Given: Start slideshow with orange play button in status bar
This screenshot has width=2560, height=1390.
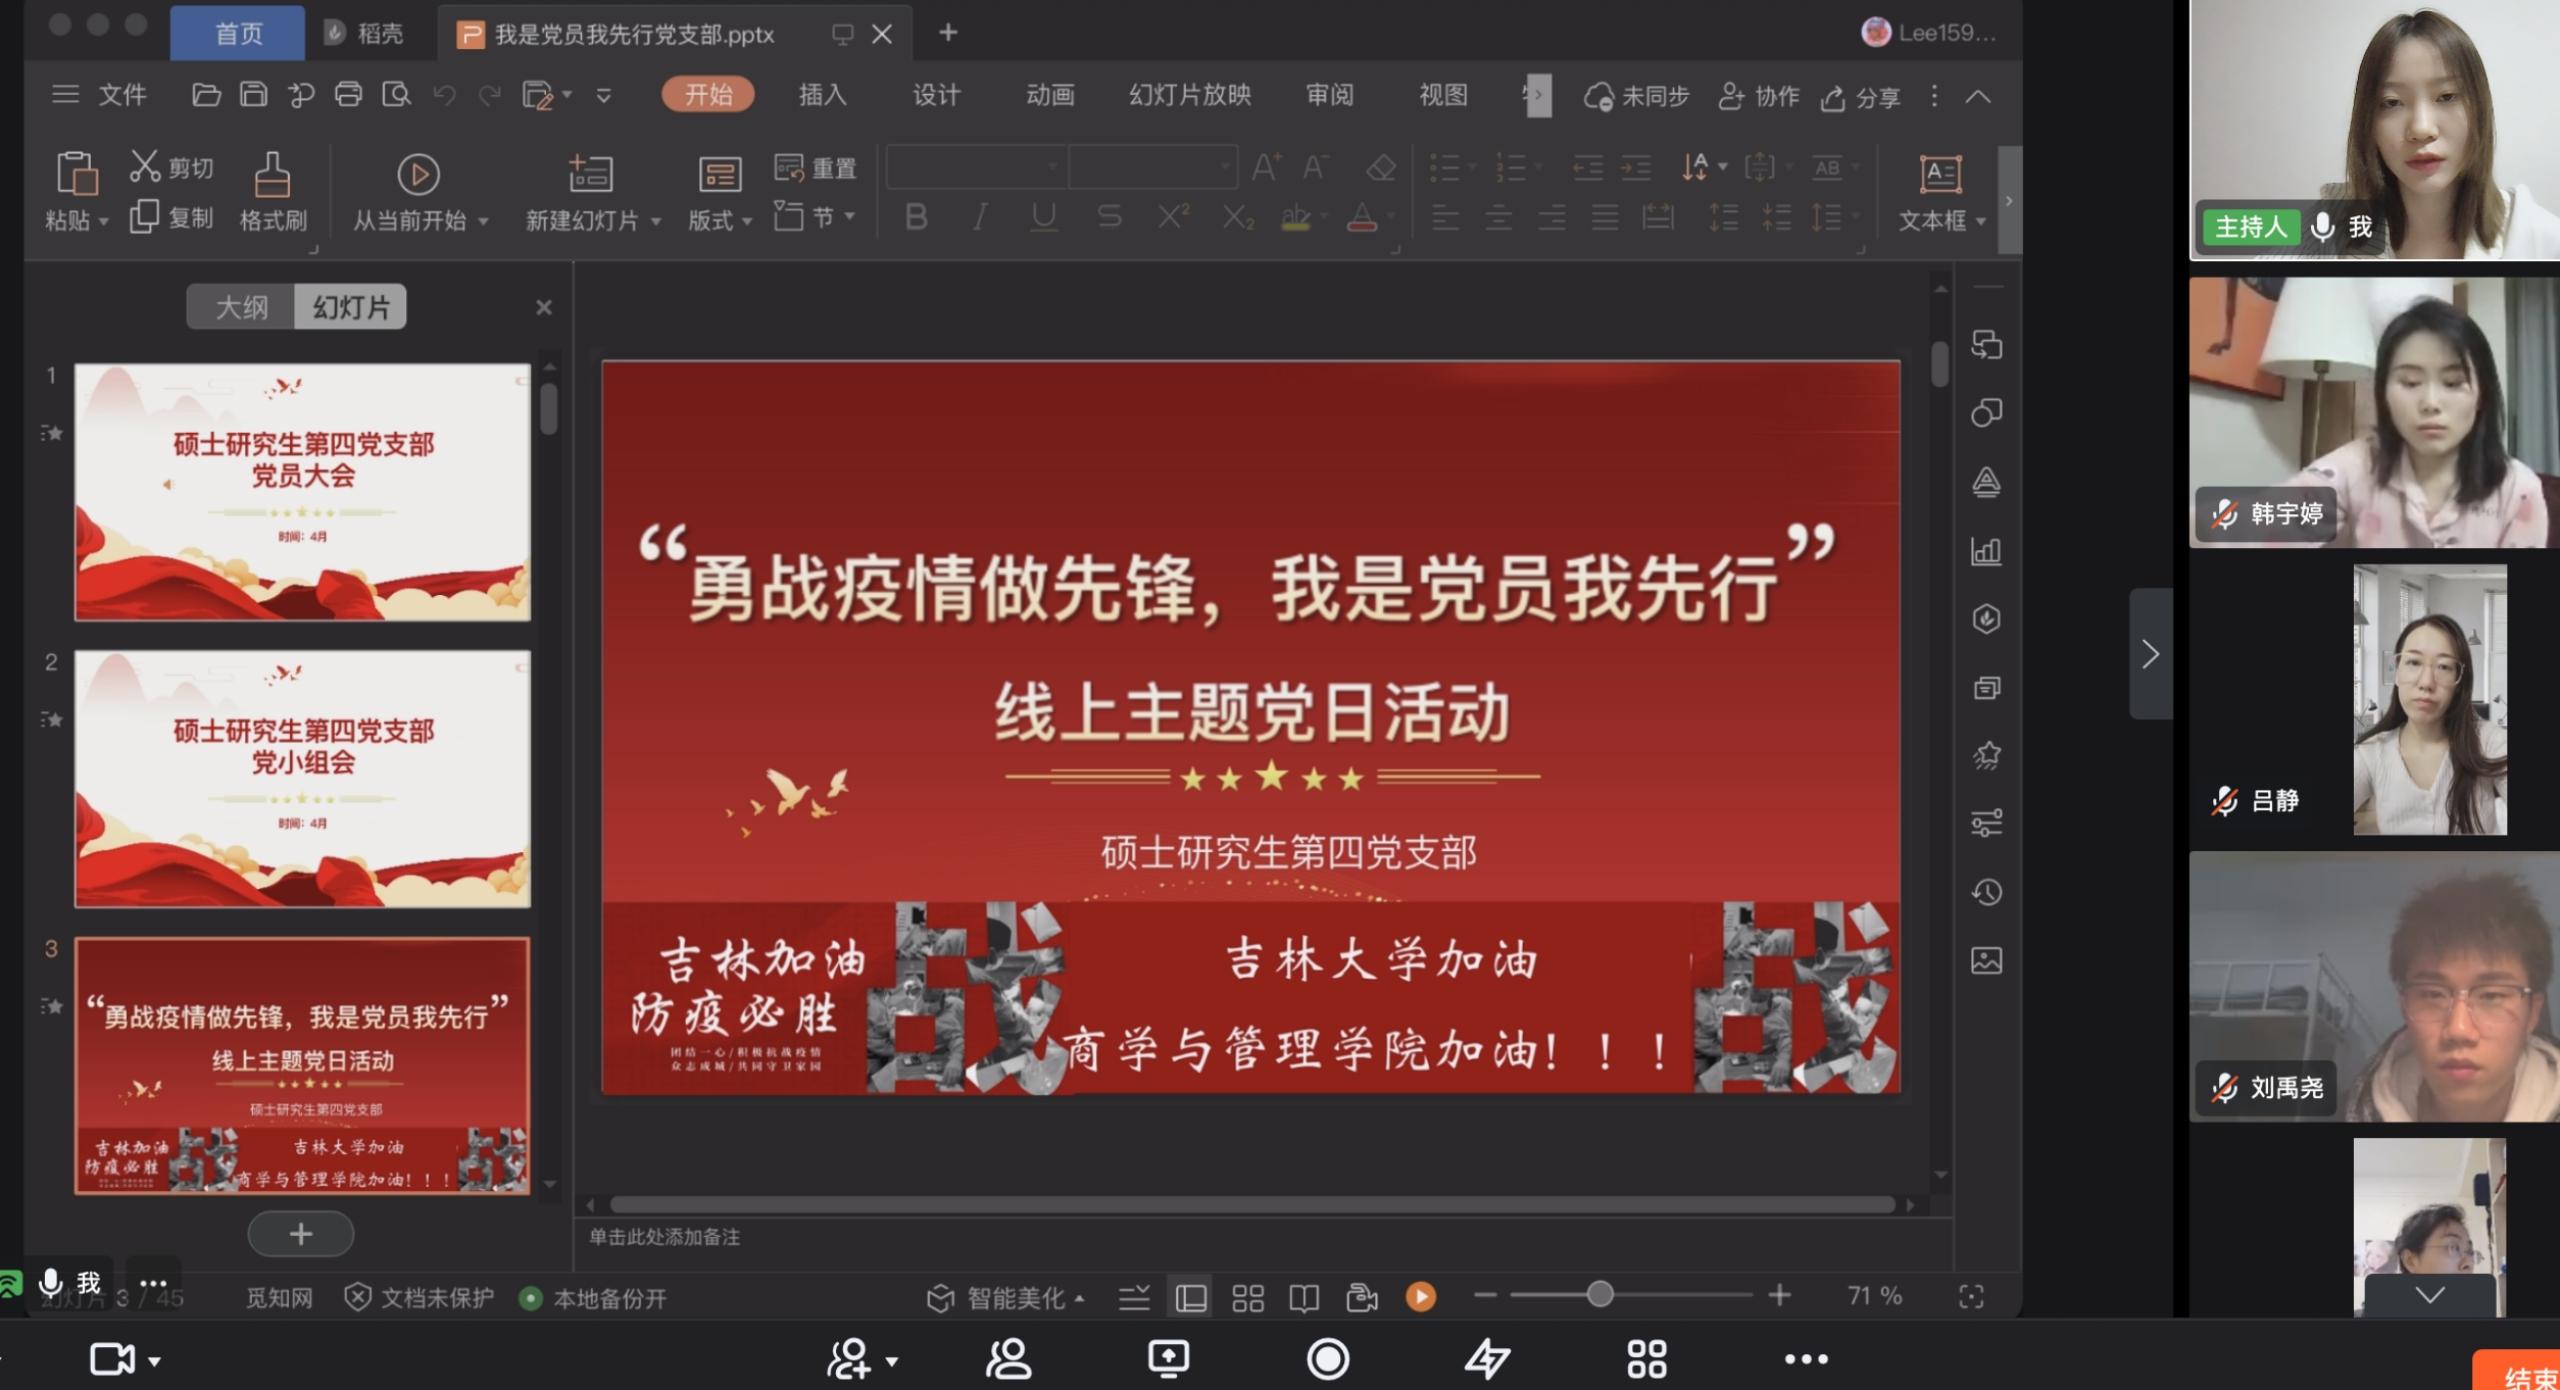Looking at the screenshot, I should [1420, 1297].
